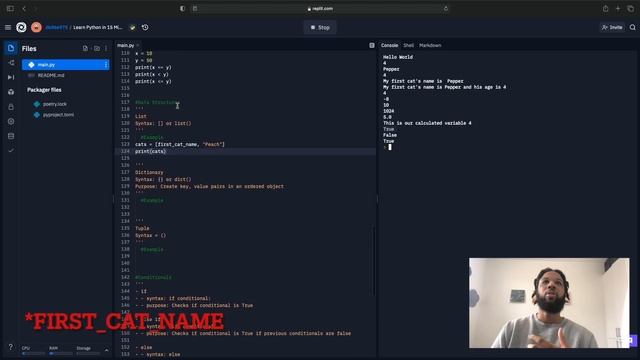Show the browser tab overview
Viewport: 640px width, 360px height.
pos(631,9)
